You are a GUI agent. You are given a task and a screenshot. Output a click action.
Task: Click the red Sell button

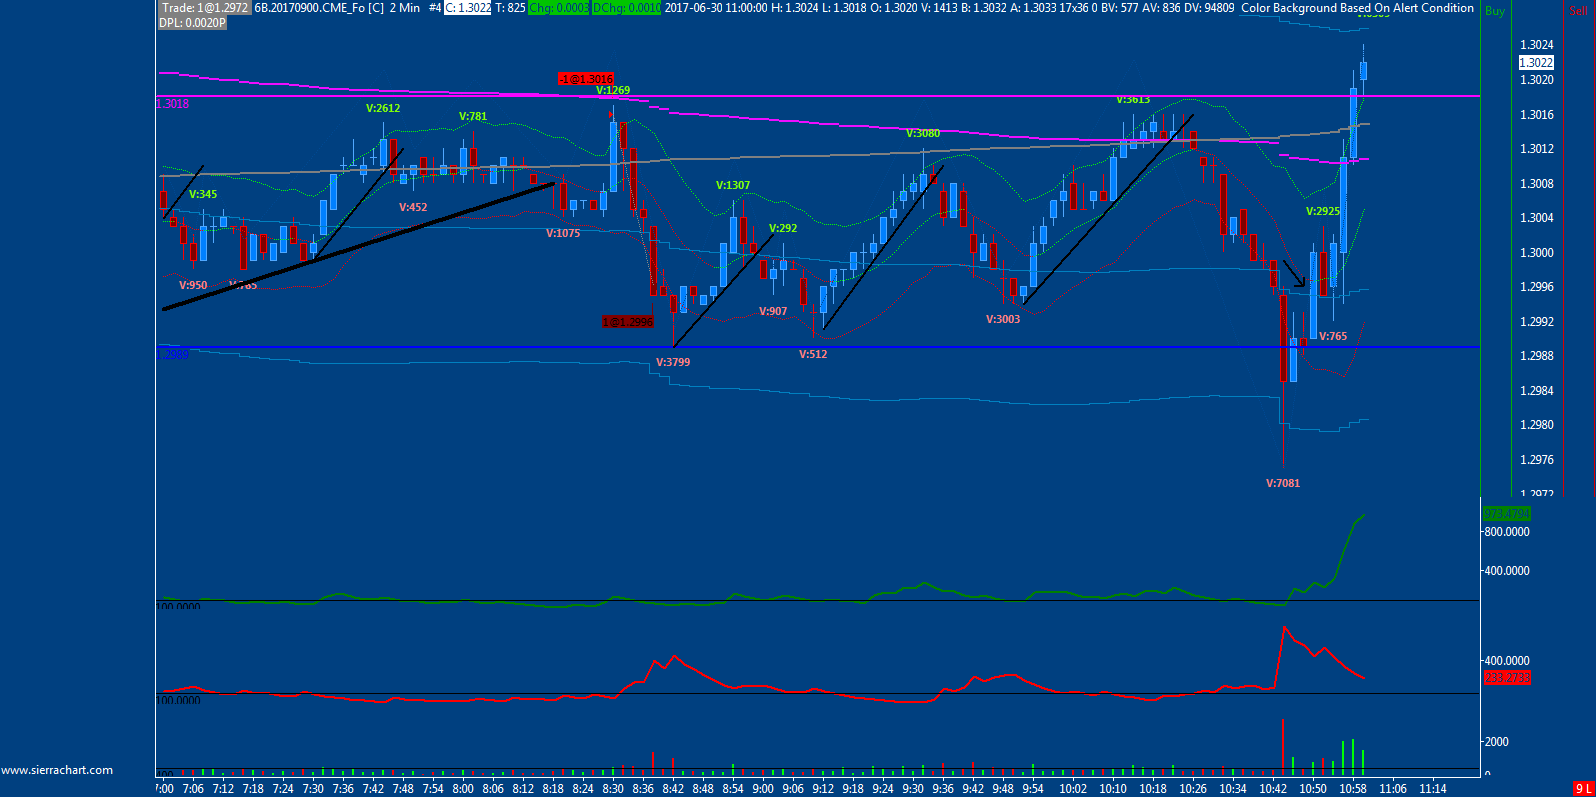1578,11
